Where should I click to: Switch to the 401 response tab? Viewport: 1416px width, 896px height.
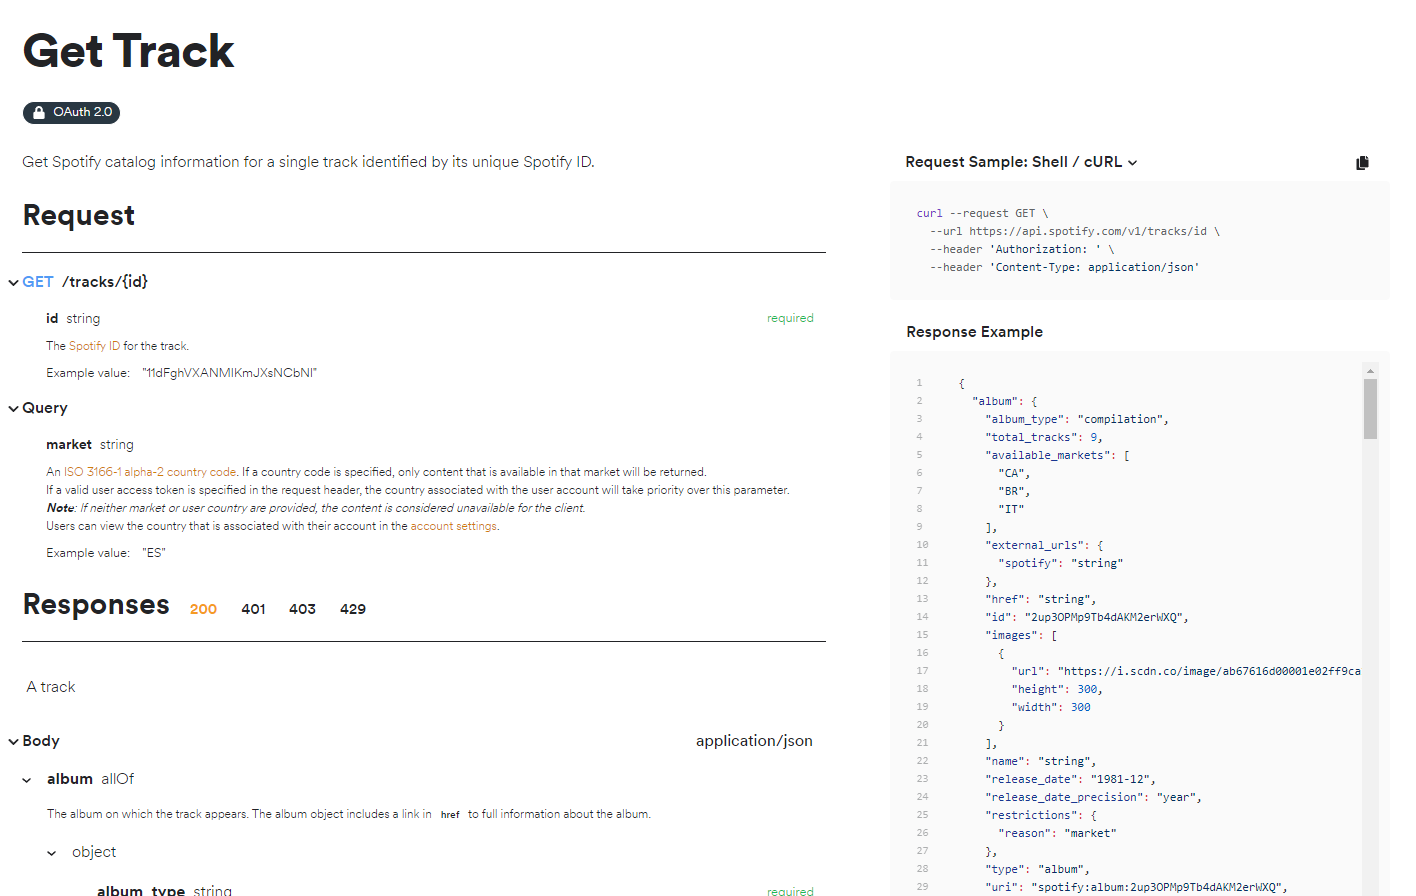(253, 609)
